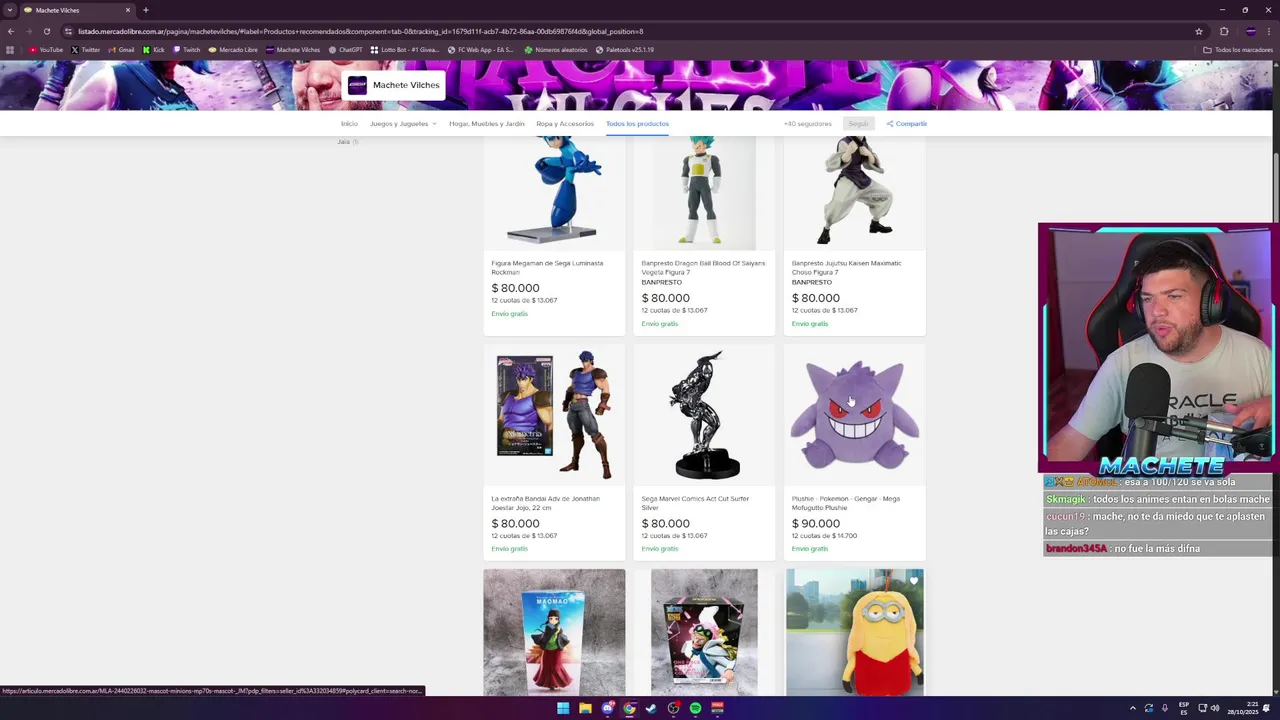This screenshot has width=1280, height=720.
Task: Open the Machete Vilches bookmark in bookmarks bar
Action: 293,50
